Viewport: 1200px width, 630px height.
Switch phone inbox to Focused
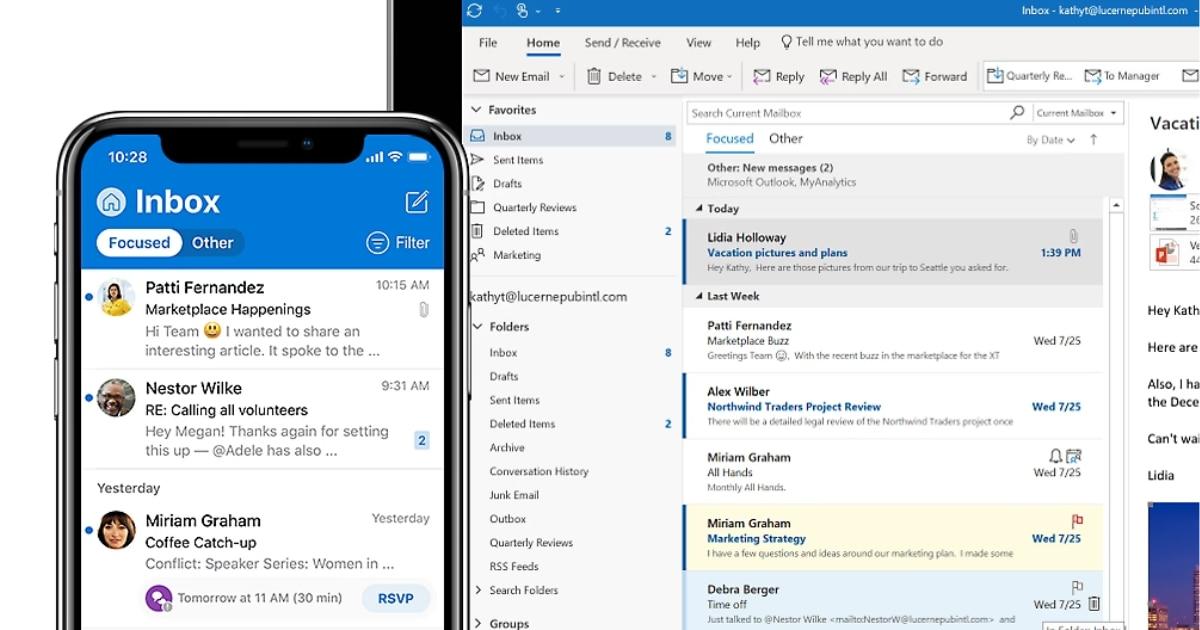[x=139, y=243]
